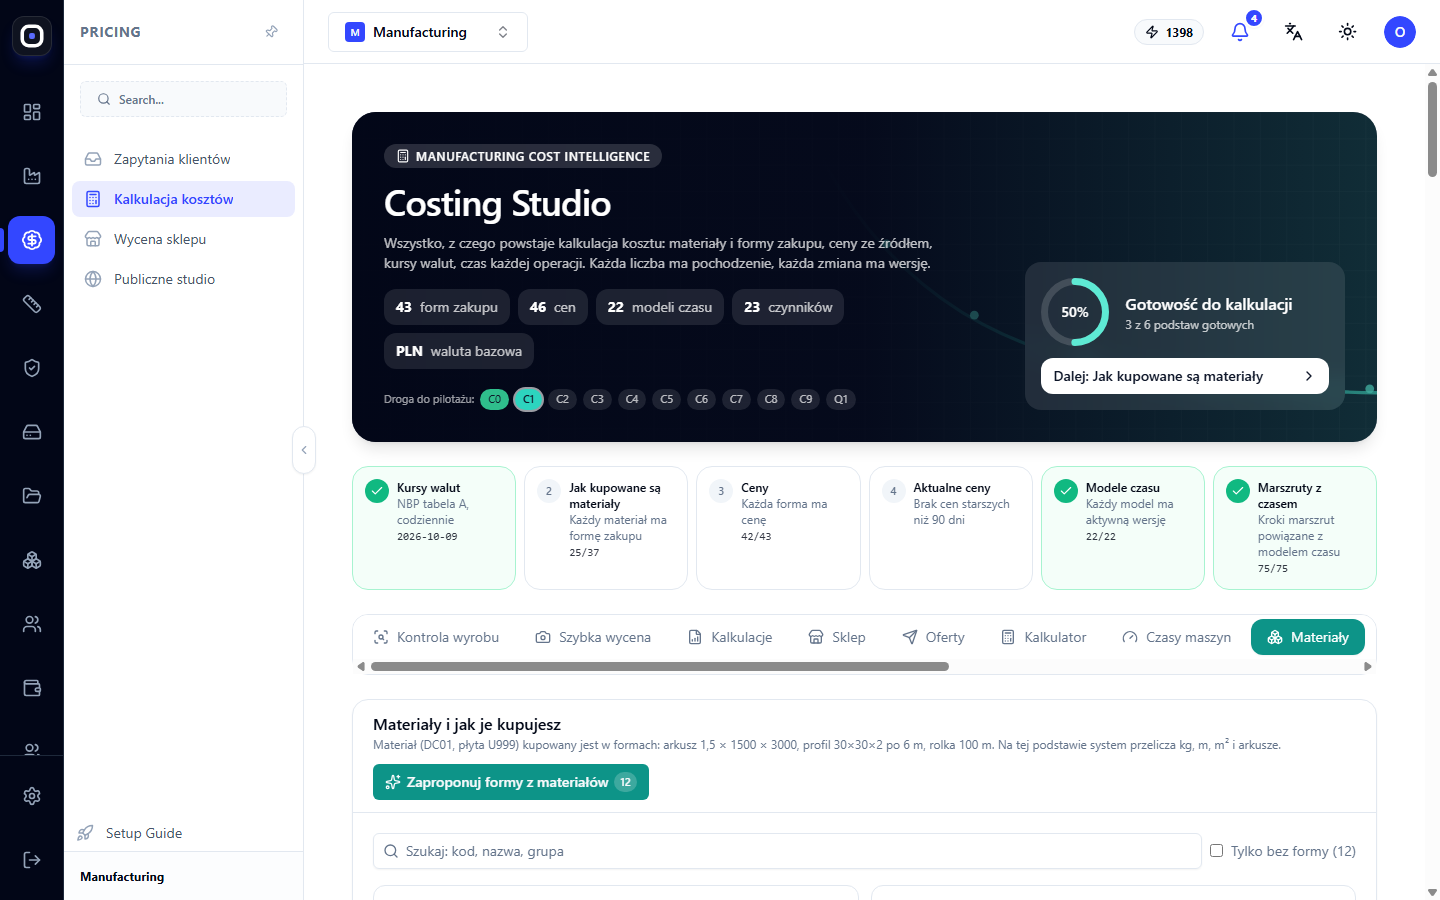Open "Zapytania klientów" in the sidebar
This screenshot has width=1440, height=900.
(x=183, y=159)
